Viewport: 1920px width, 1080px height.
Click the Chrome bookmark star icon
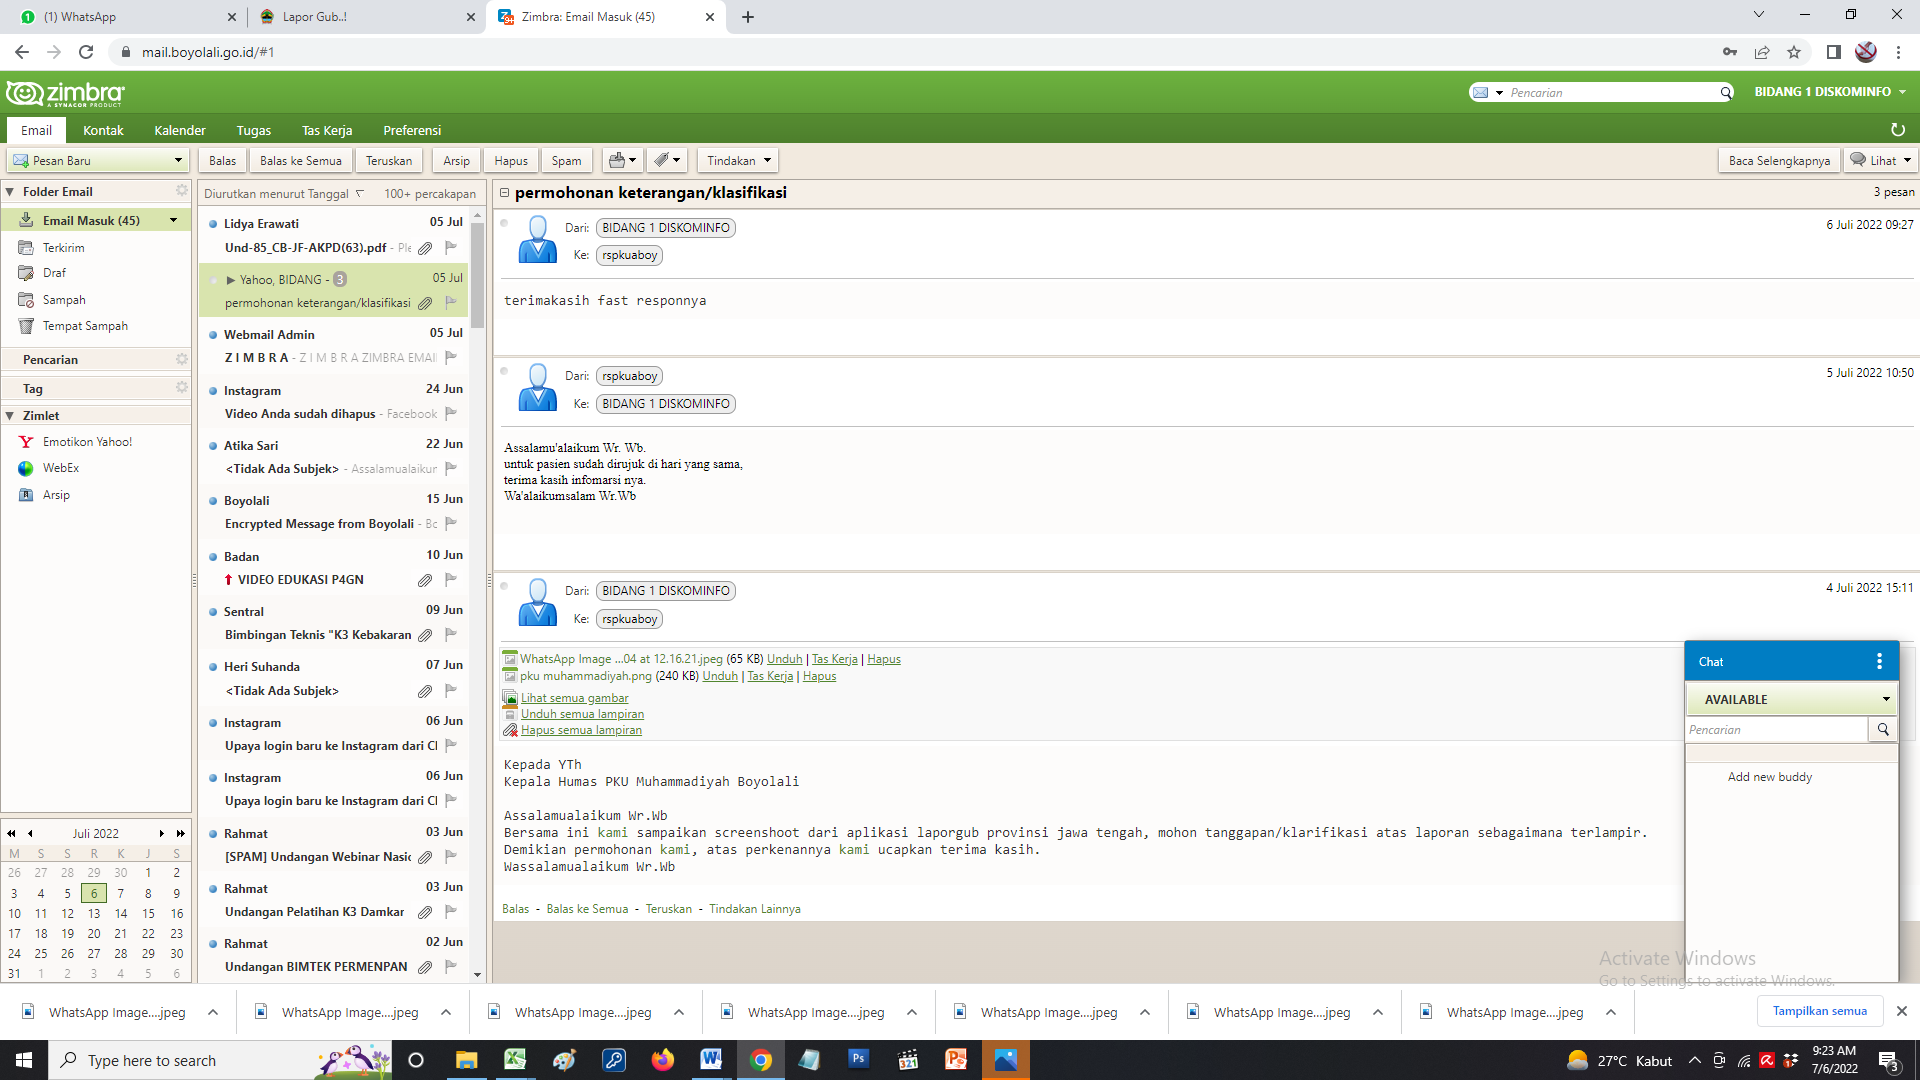(1794, 52)
